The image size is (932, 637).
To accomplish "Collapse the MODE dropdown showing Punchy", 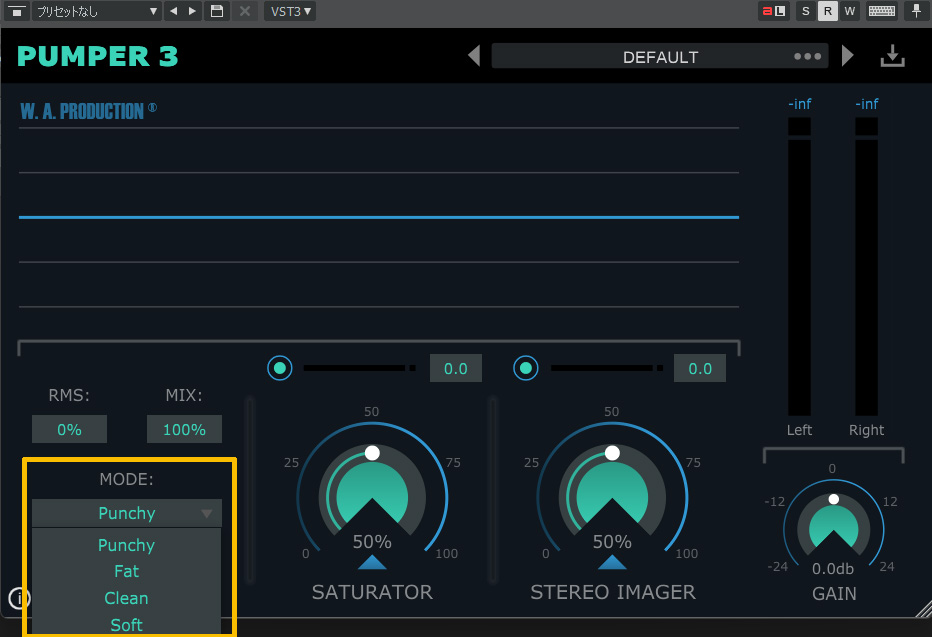I will pos(126,513).
